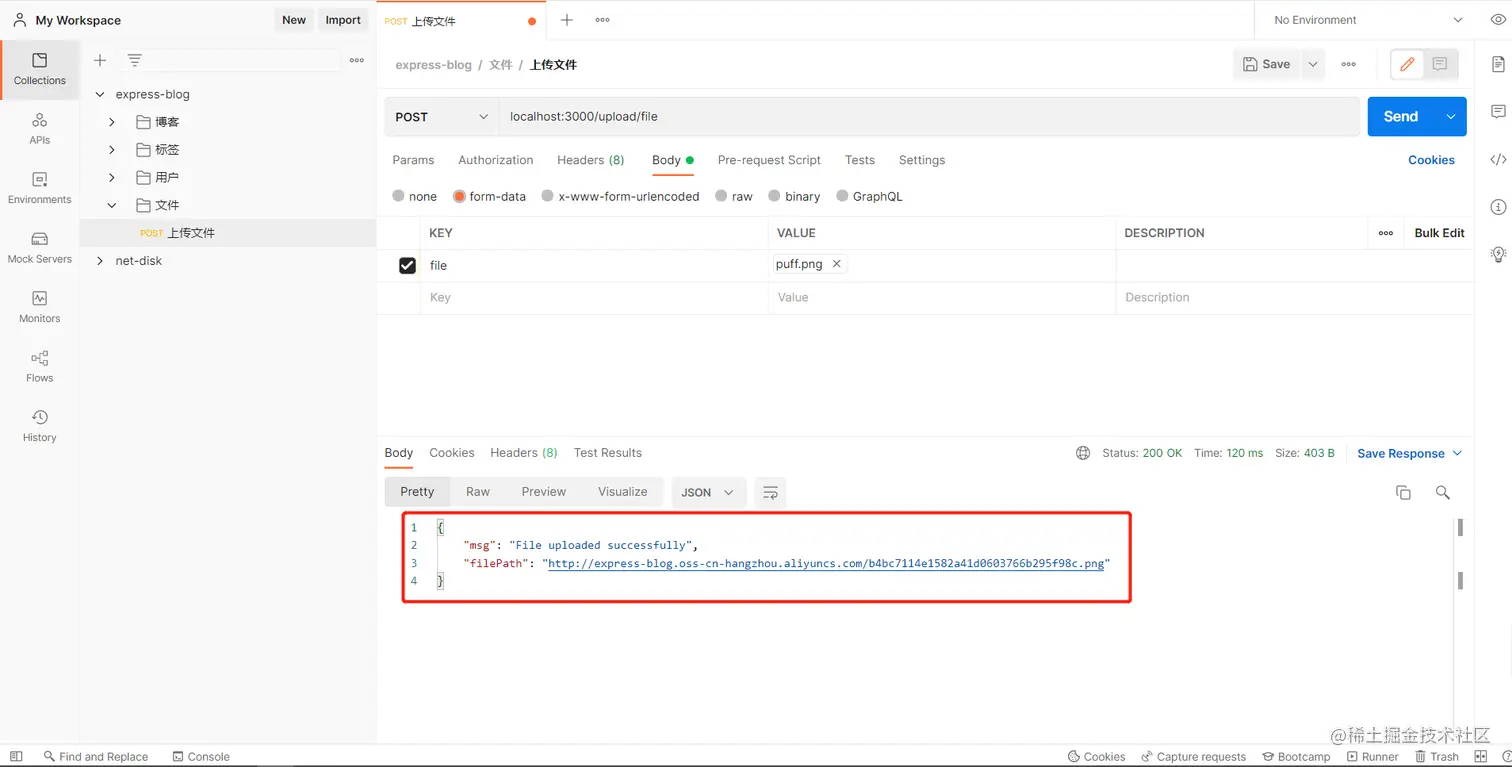Select the none body type

[x=415, y=196]
